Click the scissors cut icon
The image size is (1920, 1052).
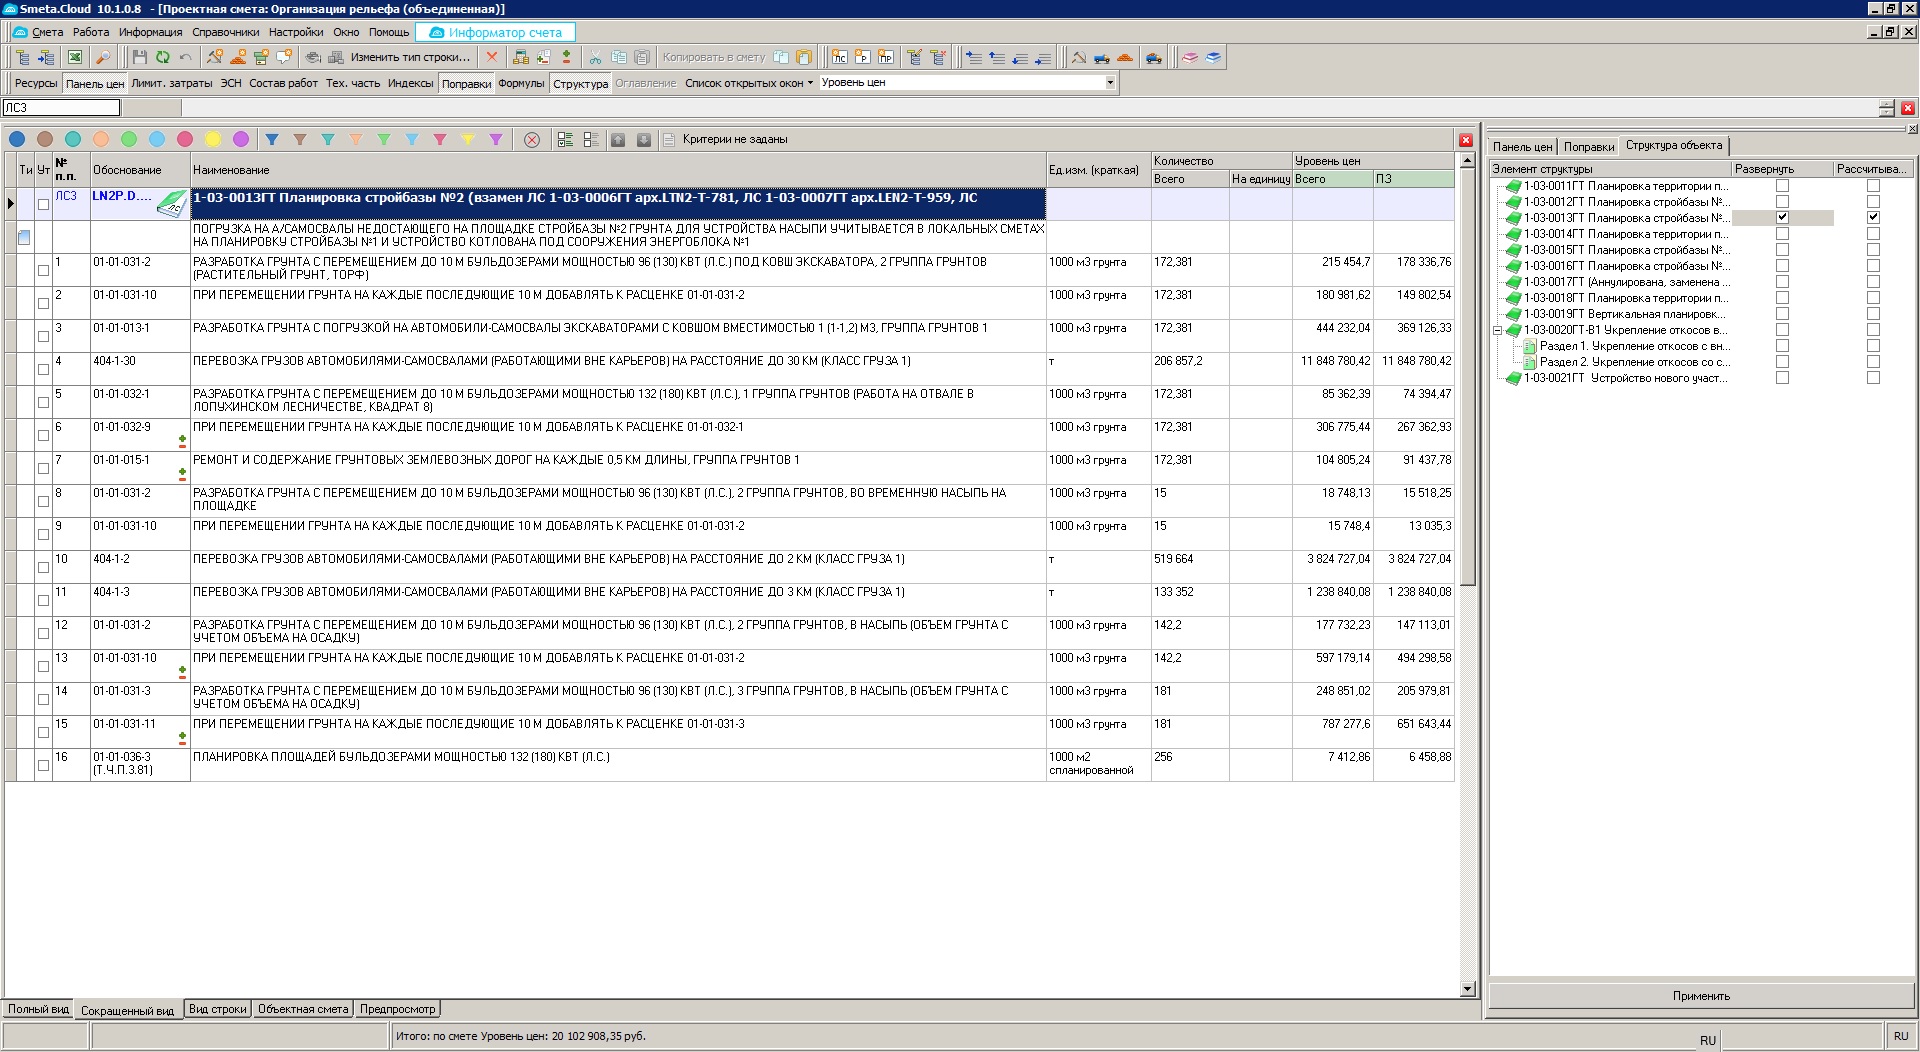(596, 58)
